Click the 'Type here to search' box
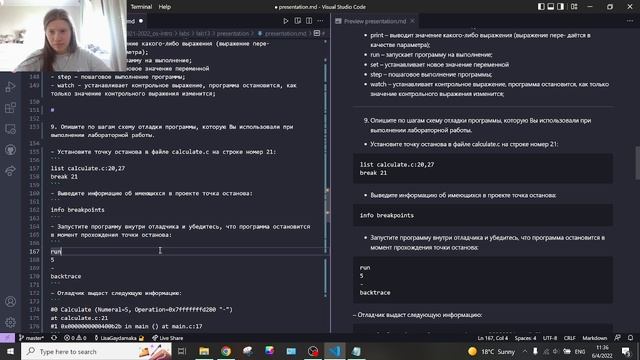 (96, 351)
